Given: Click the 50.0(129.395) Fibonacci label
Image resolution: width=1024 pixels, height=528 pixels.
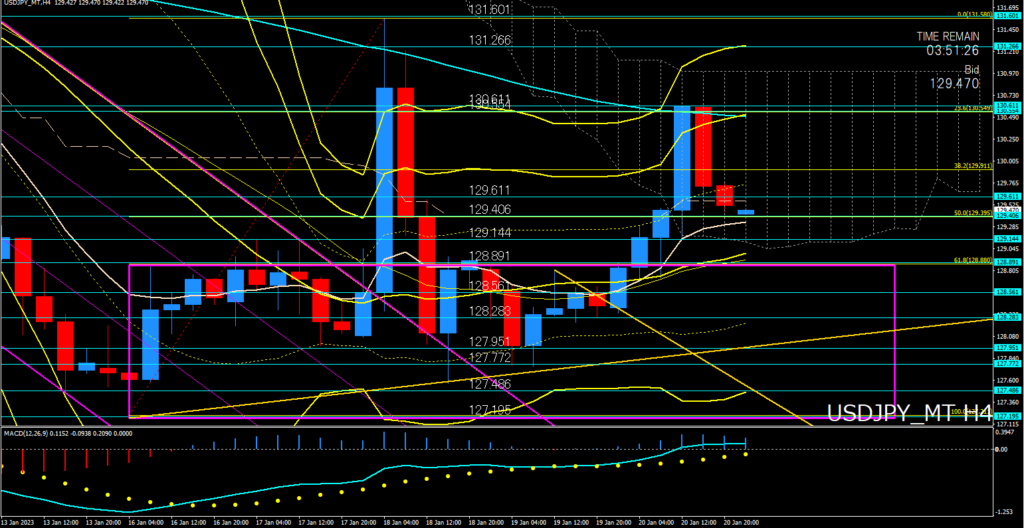Looking at the screenshot, I should pyautogui.click(x=974, y=213).
